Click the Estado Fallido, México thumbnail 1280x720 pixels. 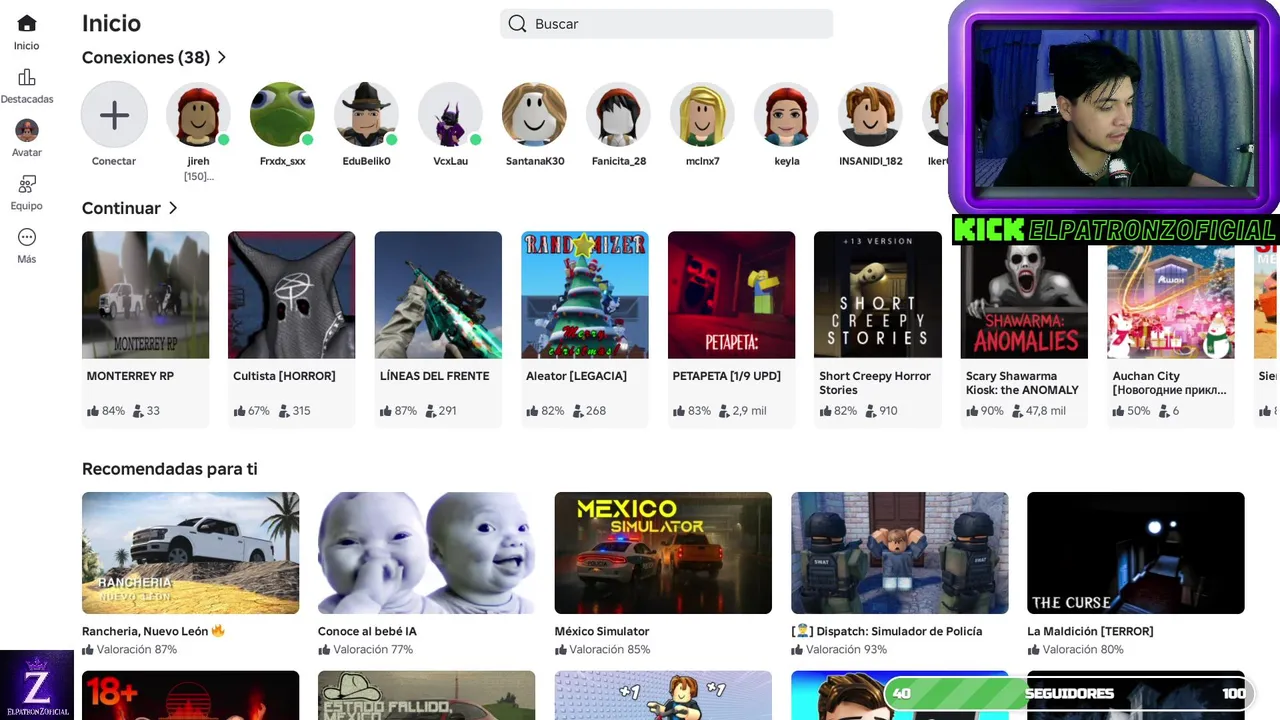click(x=426, y=695)
